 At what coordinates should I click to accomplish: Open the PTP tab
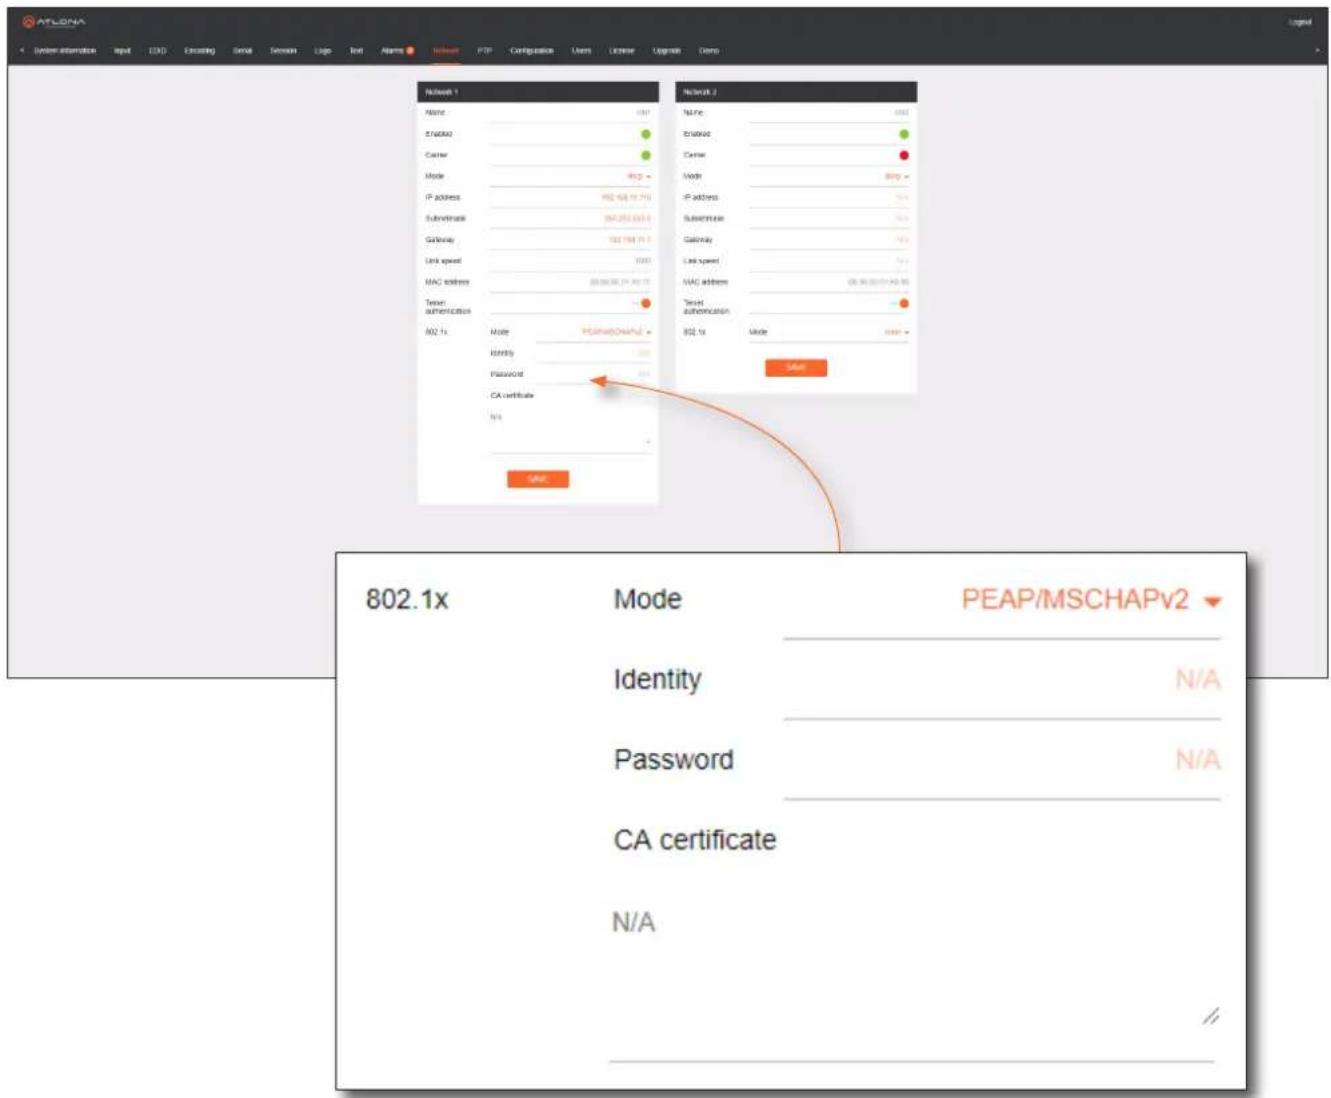(x=484, y=51)
